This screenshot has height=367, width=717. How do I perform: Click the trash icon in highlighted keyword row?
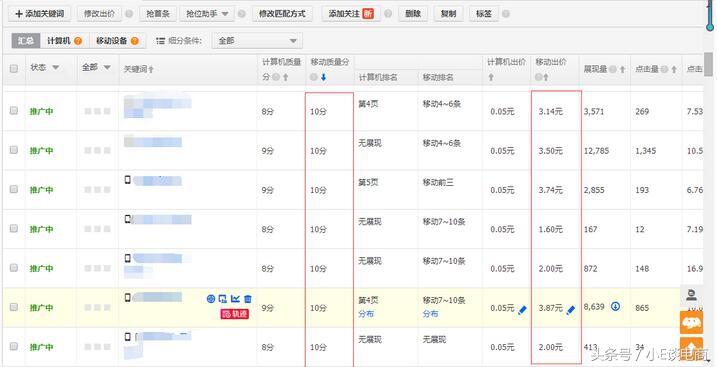pyautogui.click(x=247, y=299)
